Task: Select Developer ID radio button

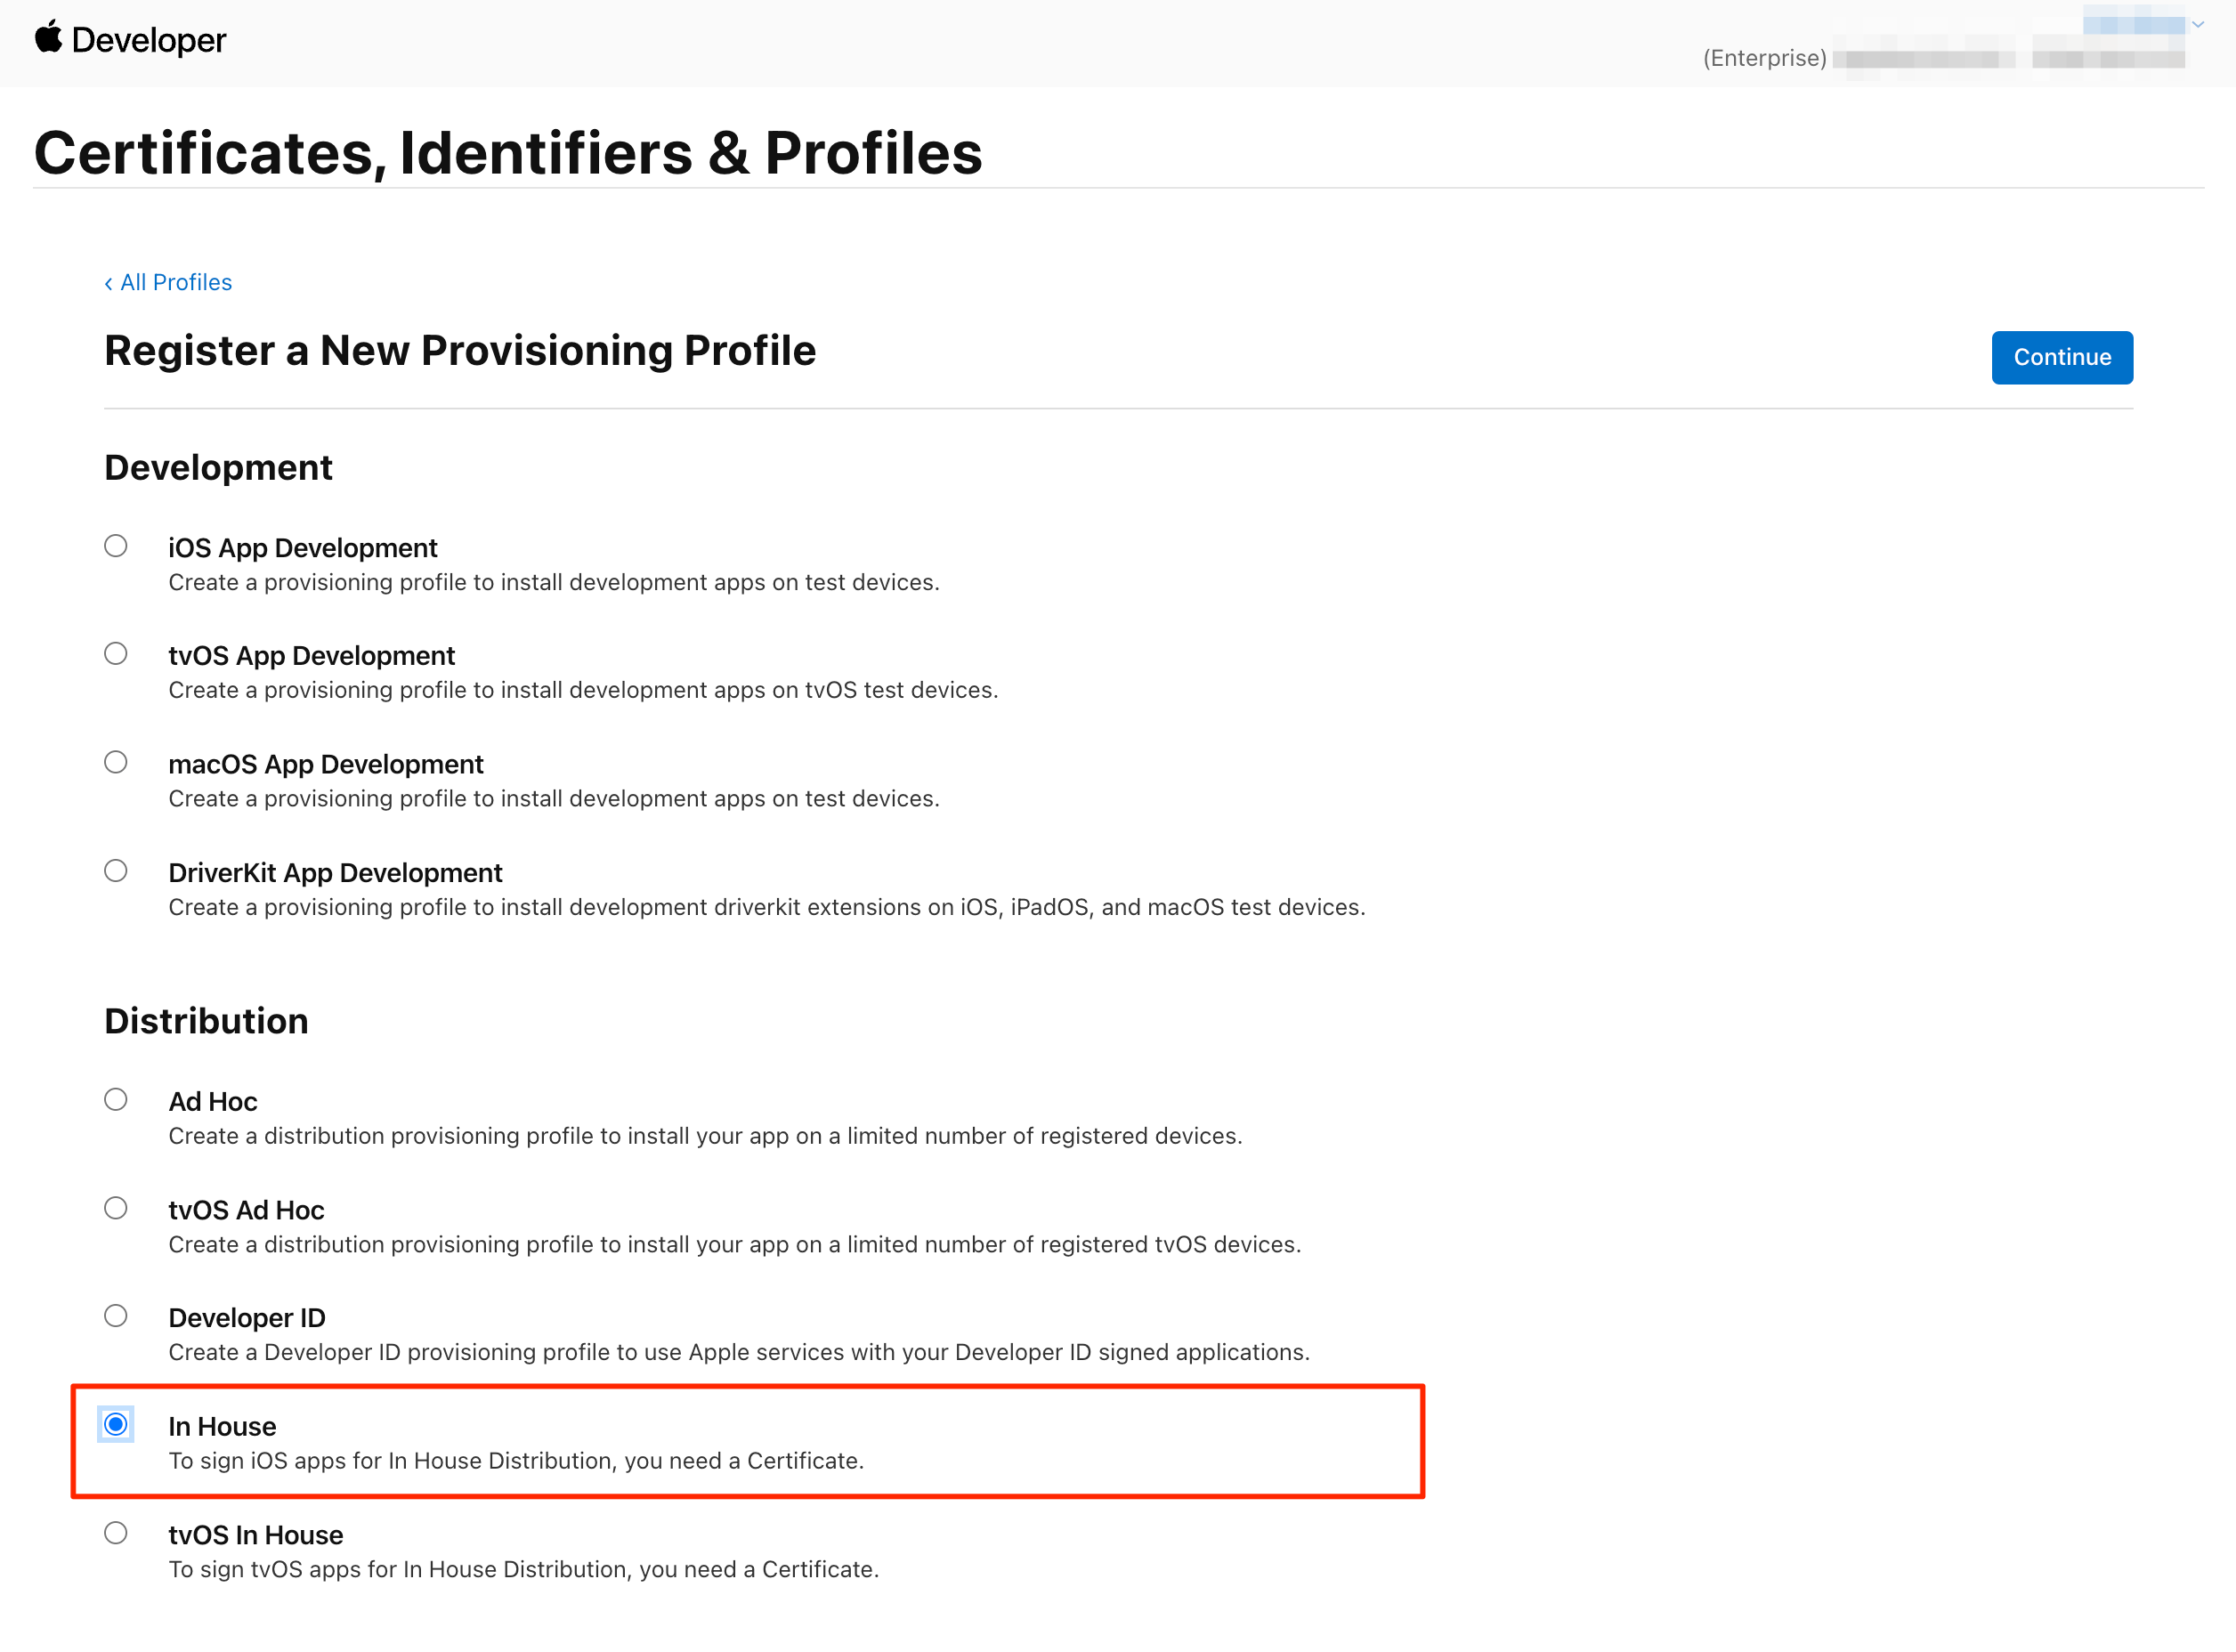Action: tap(116, 1316)
